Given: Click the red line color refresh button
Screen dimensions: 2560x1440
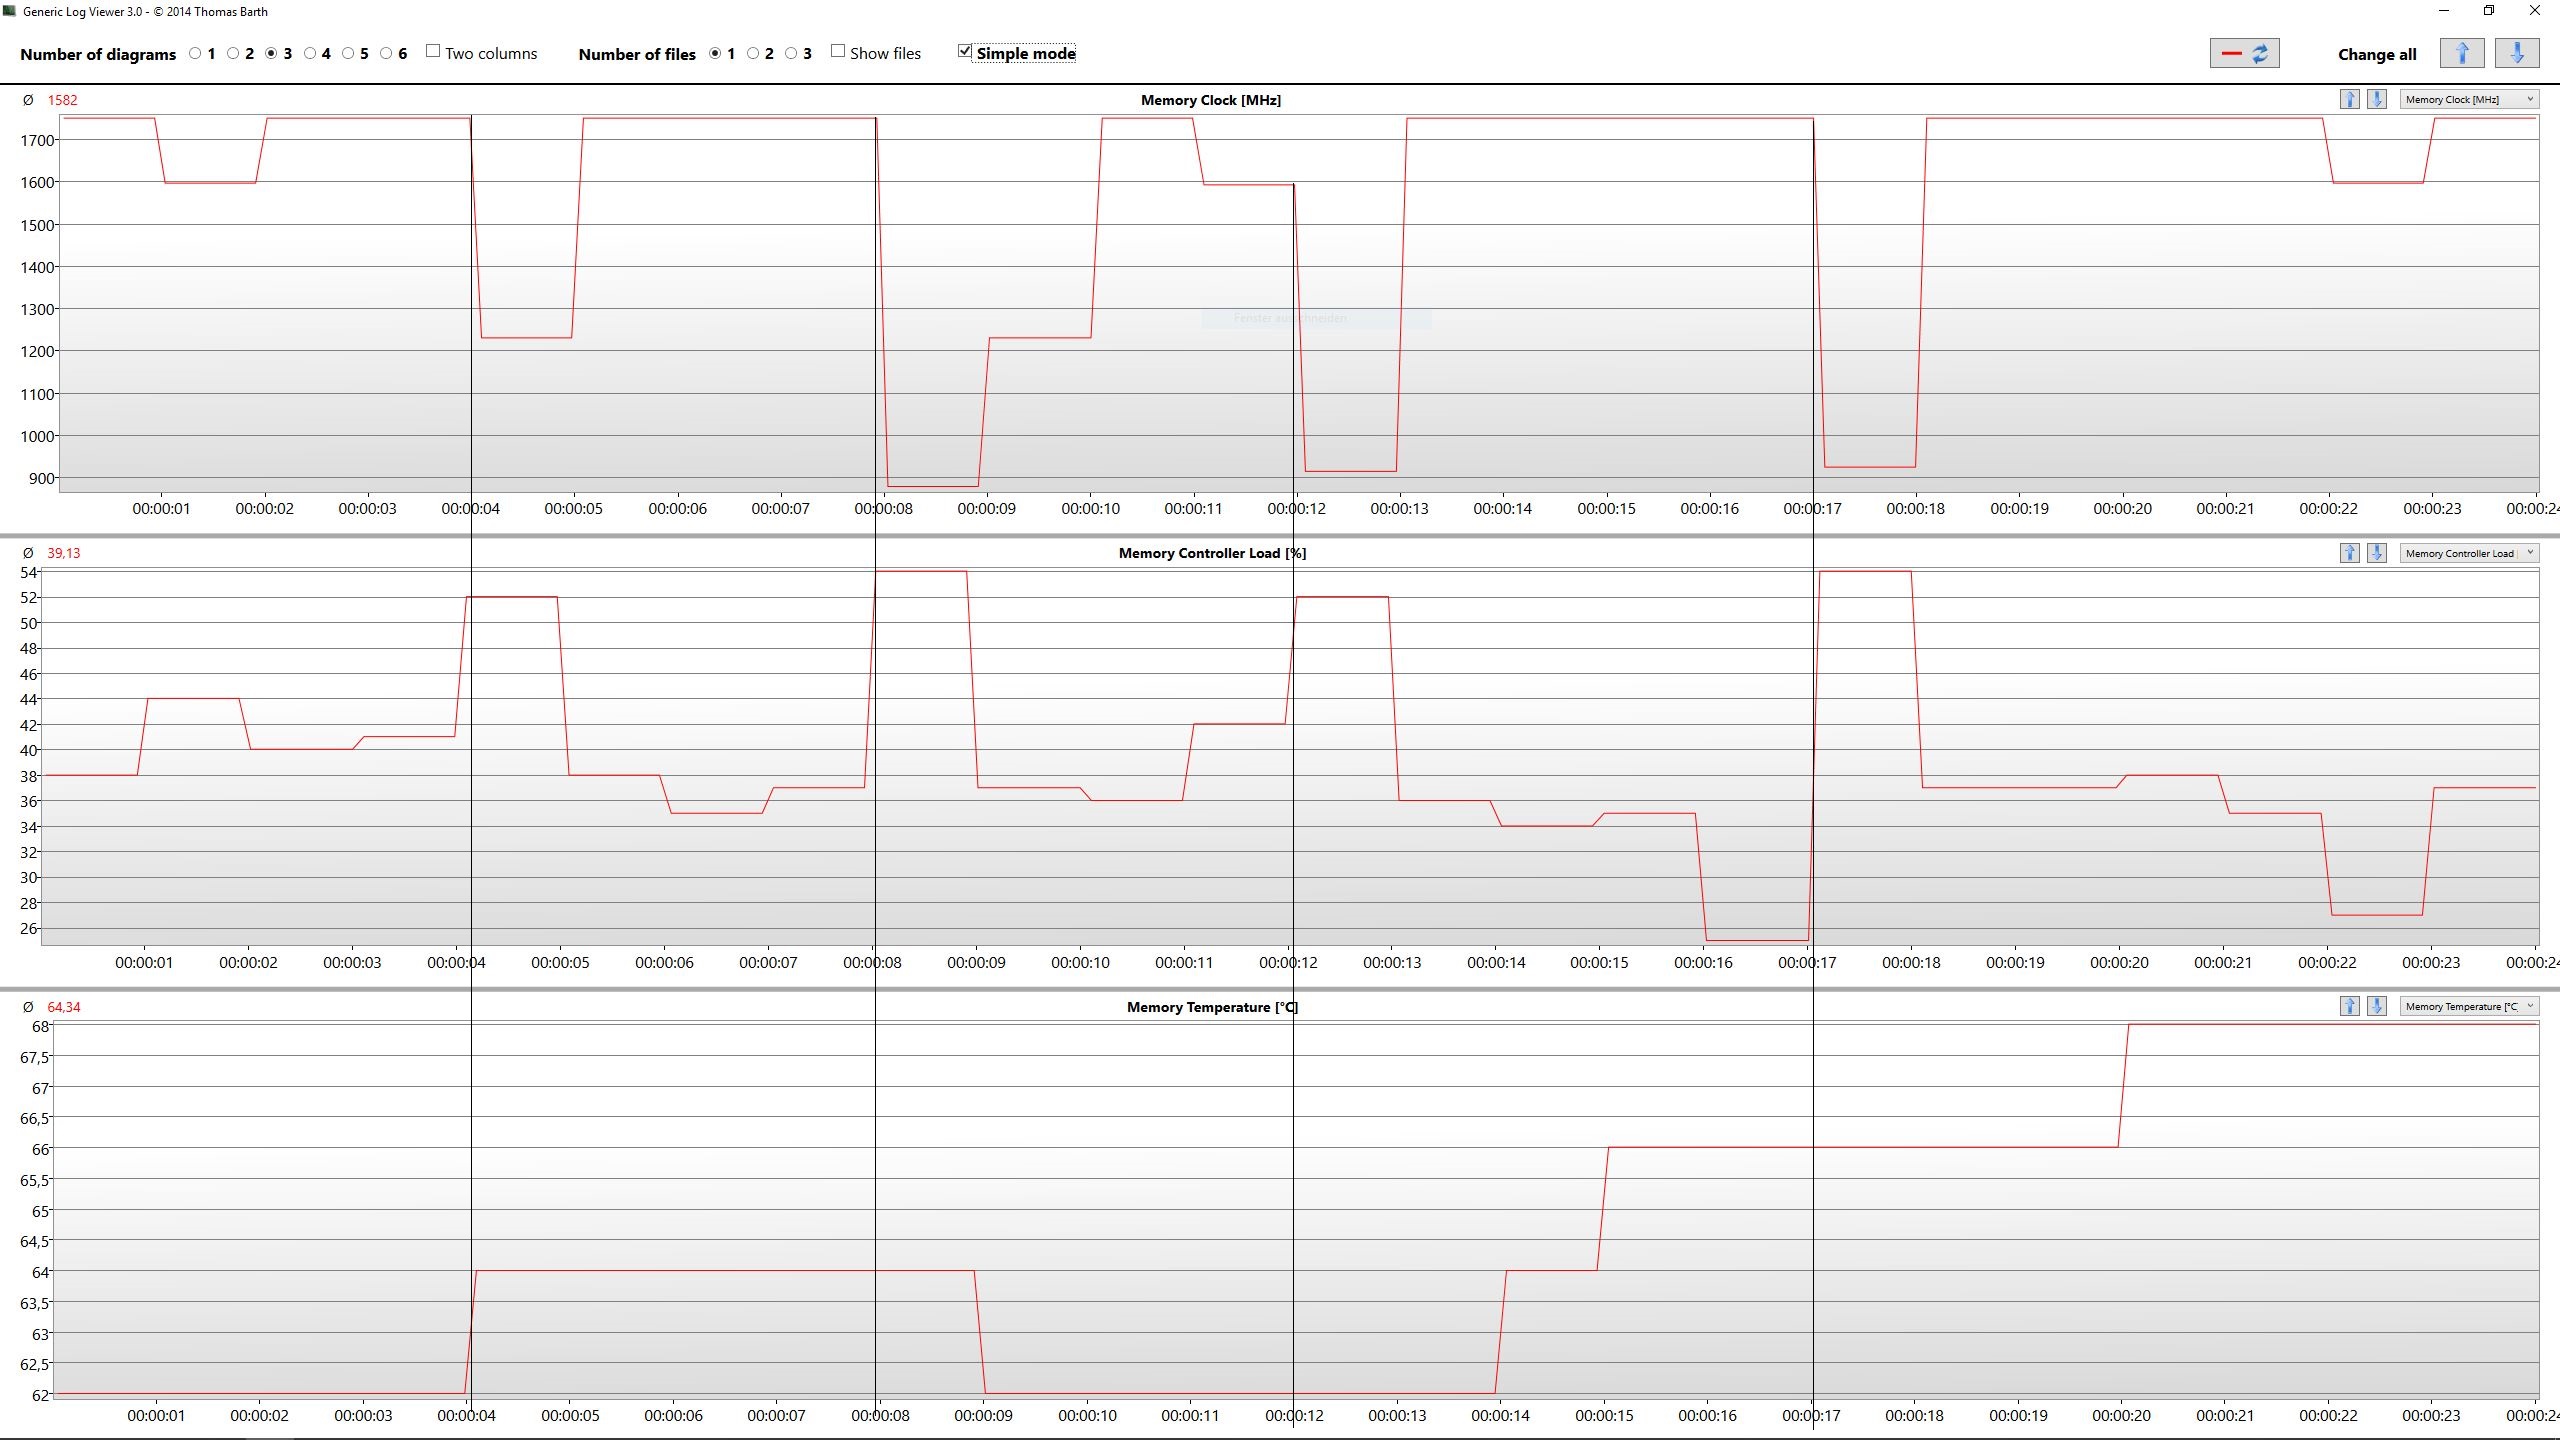Looking at the screenshot, I should click(2244, 53).
